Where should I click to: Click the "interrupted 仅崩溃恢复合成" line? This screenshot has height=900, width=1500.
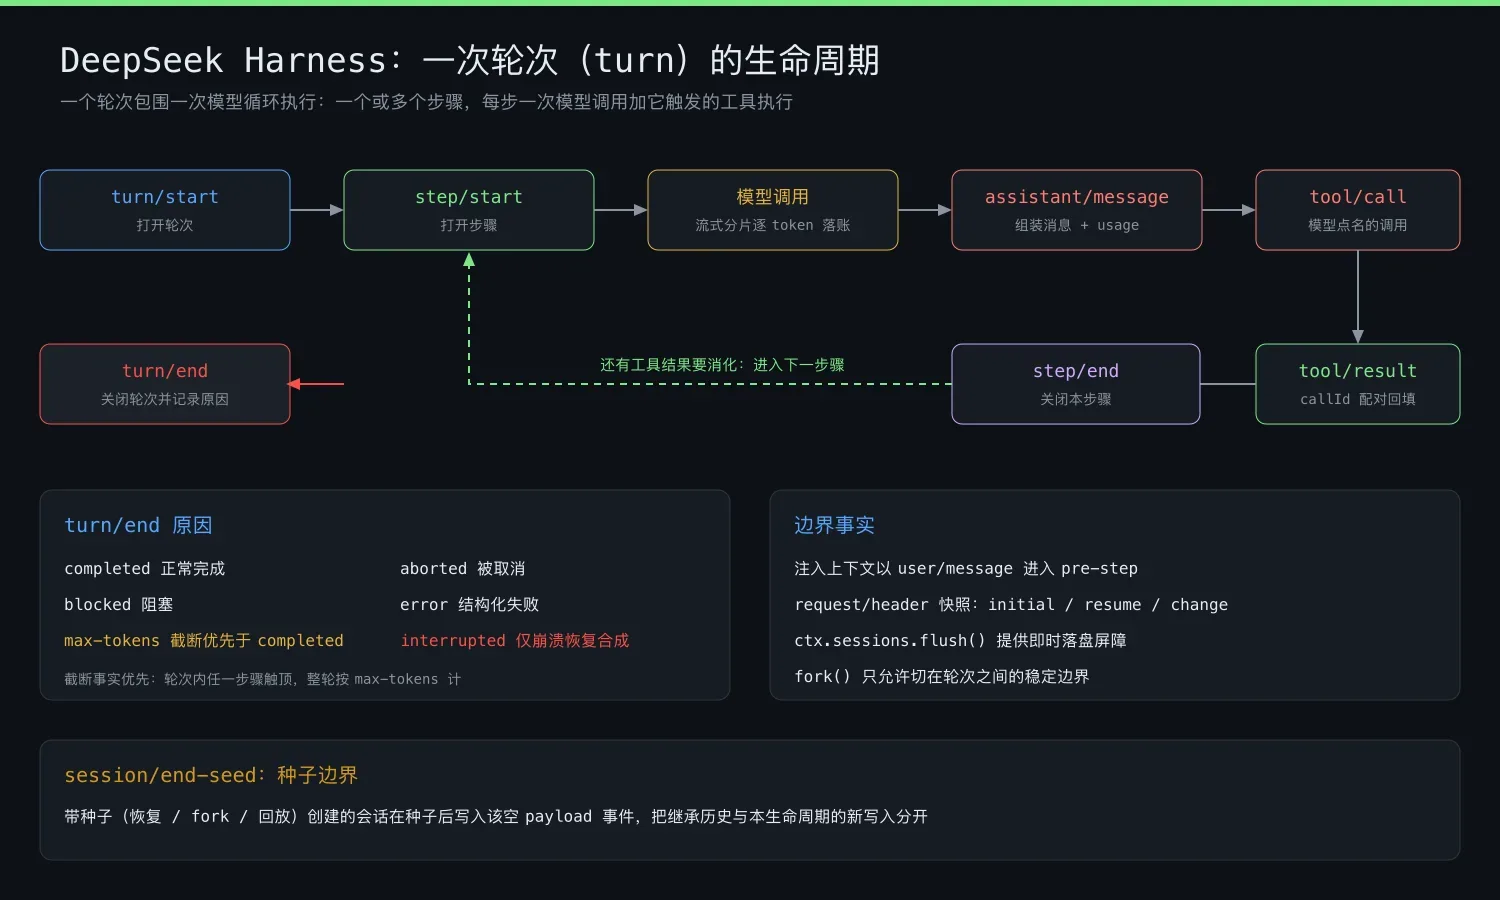[515, 640]
